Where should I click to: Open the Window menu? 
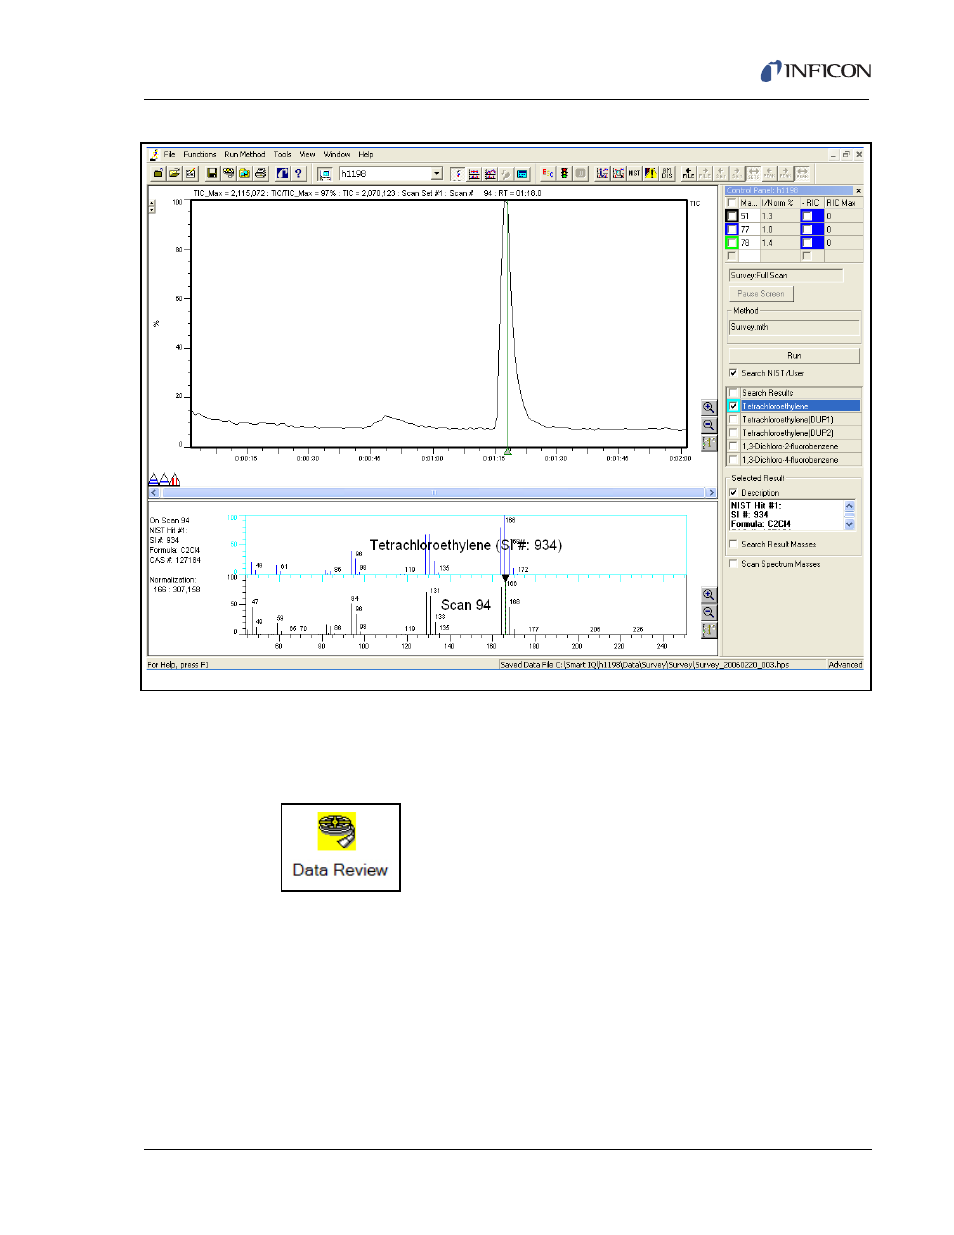point(337,155)
